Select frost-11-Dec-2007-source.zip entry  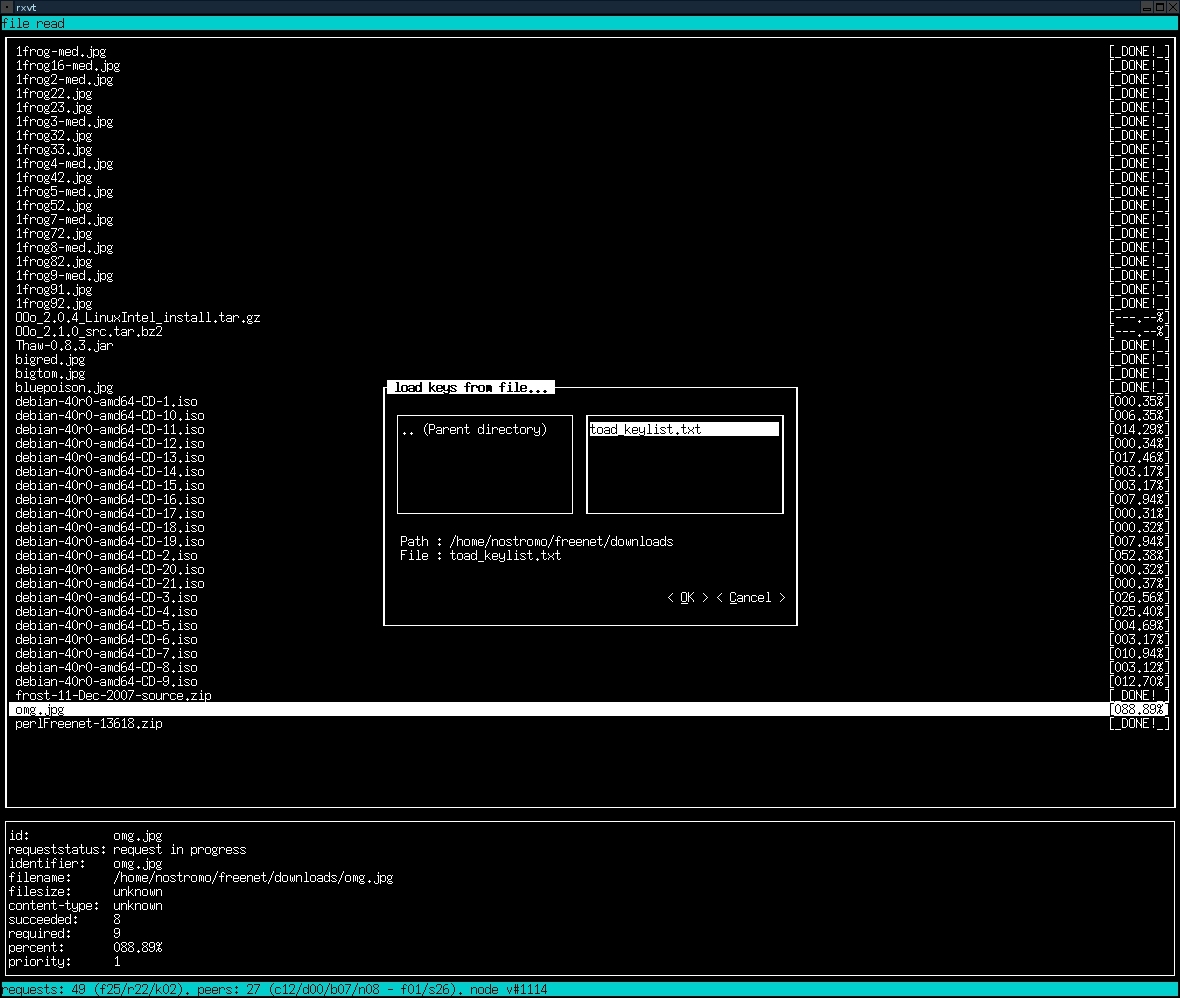[113, 696]
